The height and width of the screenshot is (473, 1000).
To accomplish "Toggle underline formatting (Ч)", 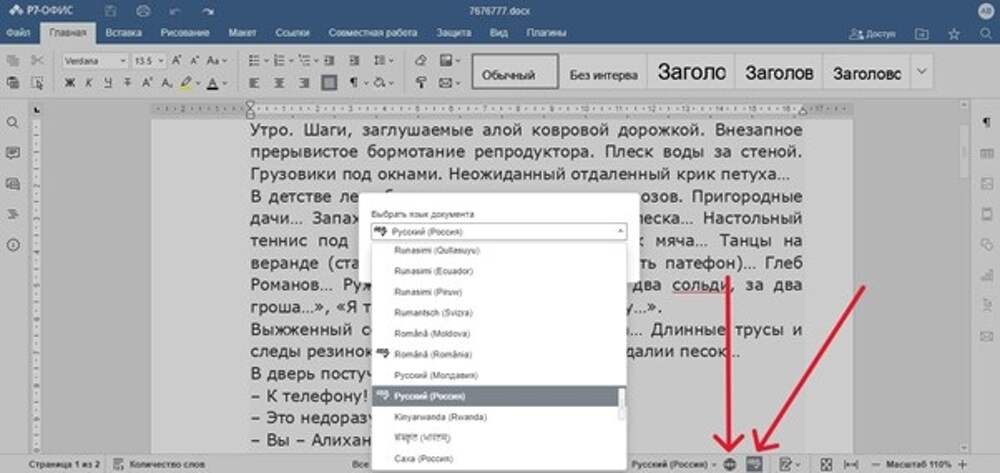I will point(107,83).
